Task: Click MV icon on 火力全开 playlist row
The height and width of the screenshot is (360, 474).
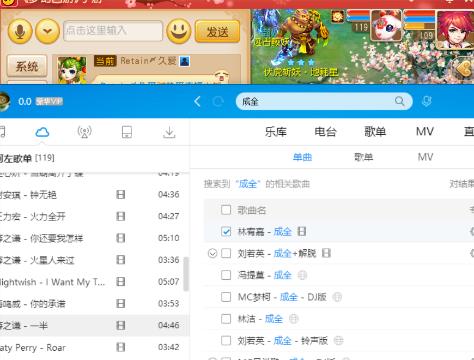Action: click(x=121, y=216)
